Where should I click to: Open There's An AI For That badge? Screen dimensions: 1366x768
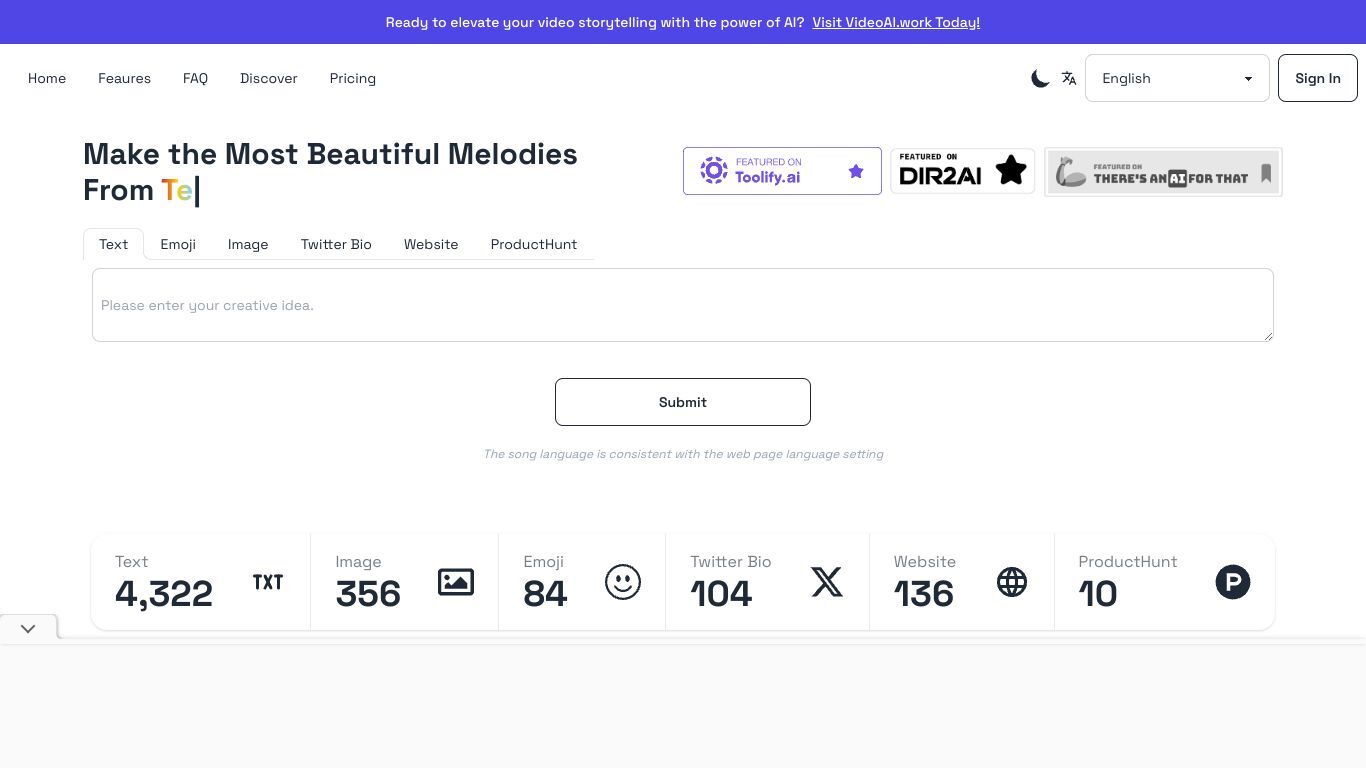click(1163, 172)
